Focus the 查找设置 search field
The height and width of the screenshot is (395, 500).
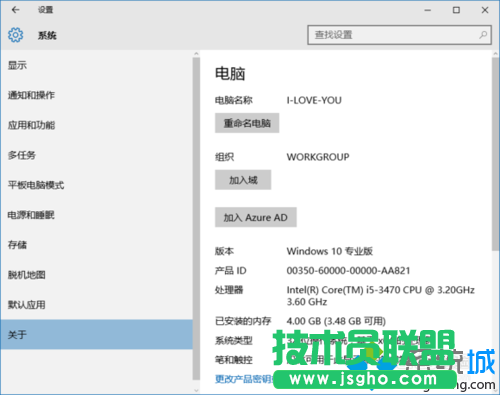399,35
